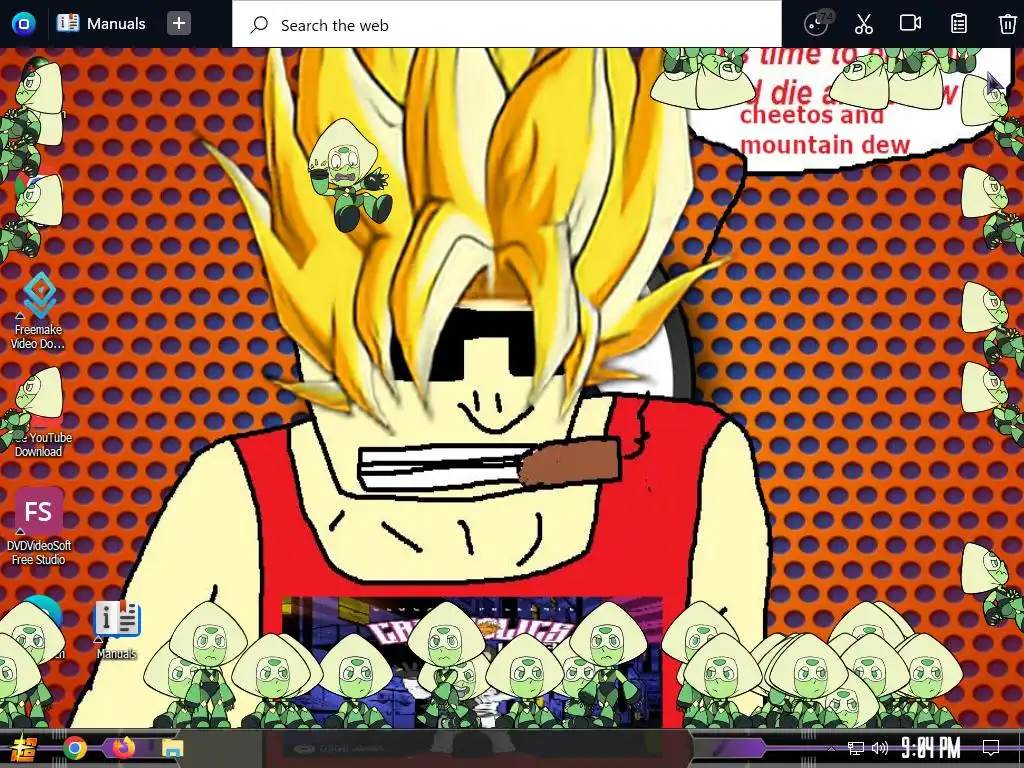Show hidden system tray icons
The image size is (1024, 768).
(831, 748)
